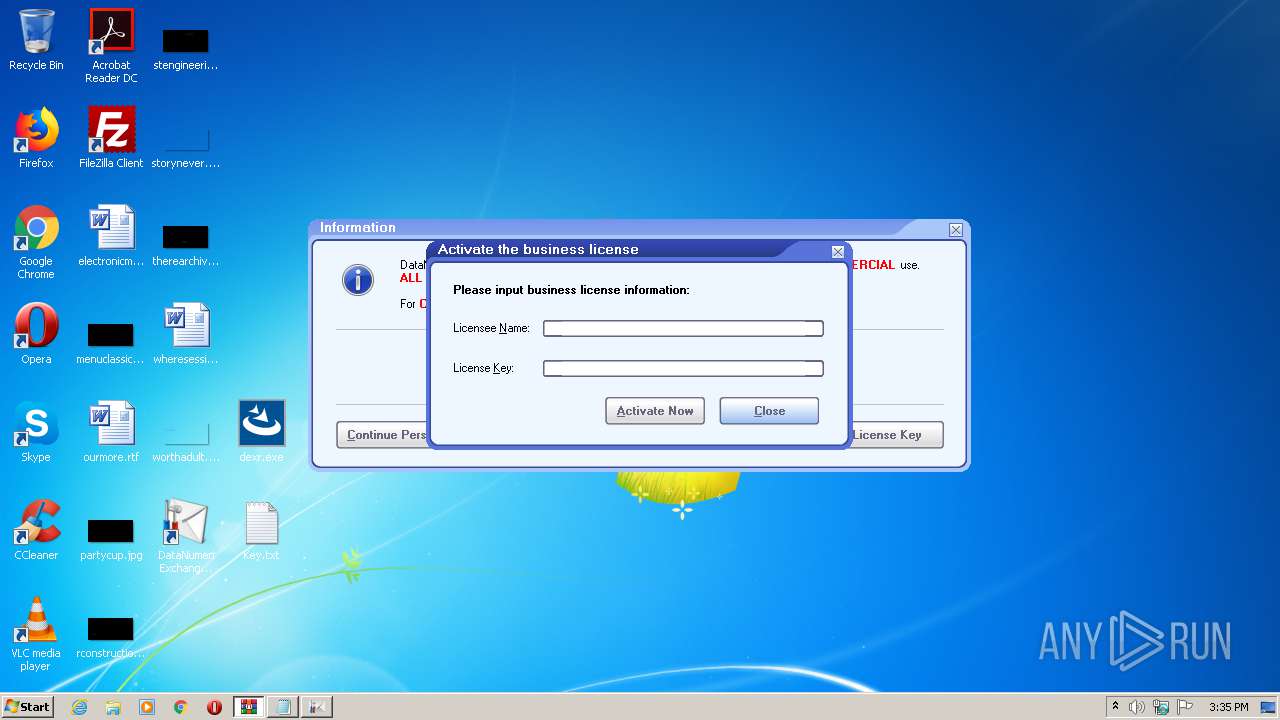This screenshot has height=720, width=1280.
Task: Click the License Key input field
Action: [683, 368]
